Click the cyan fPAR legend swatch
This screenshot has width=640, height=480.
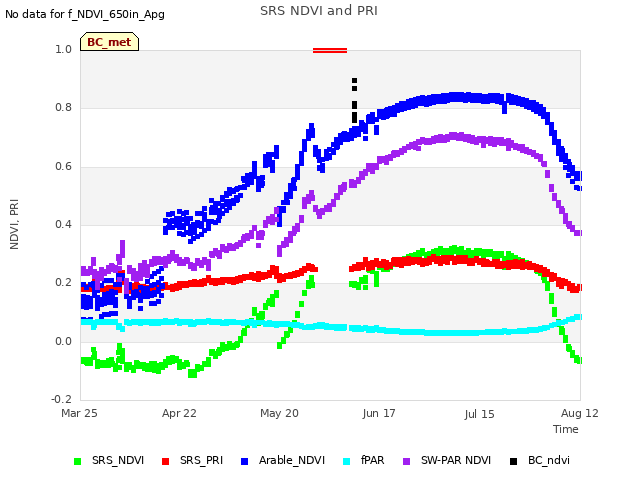coord(347,461)
